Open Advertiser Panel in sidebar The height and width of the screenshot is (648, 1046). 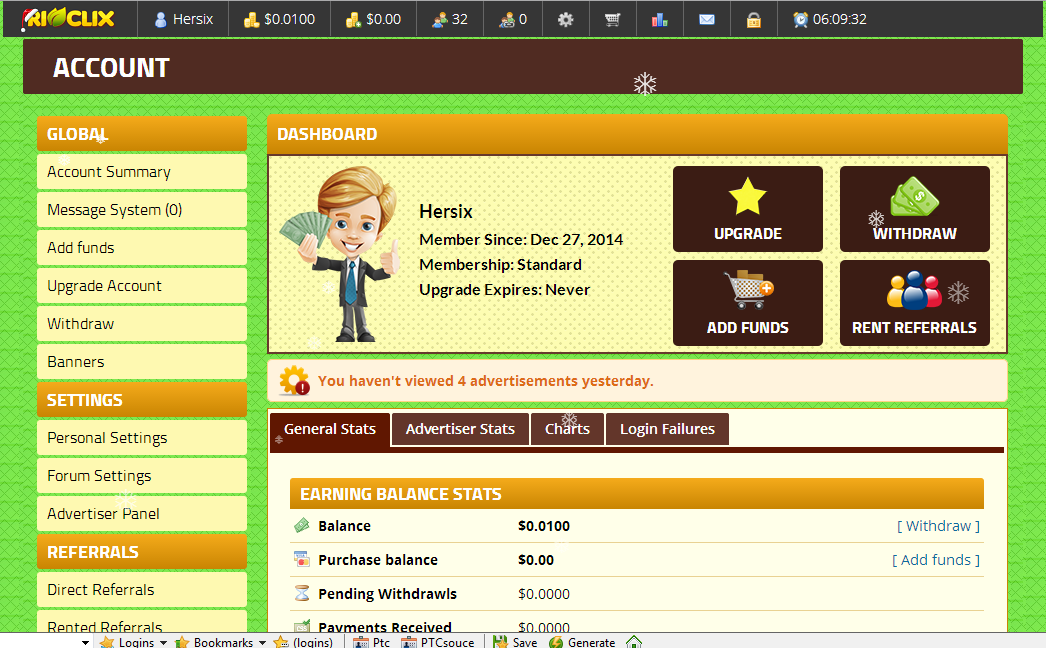(142, 514)
